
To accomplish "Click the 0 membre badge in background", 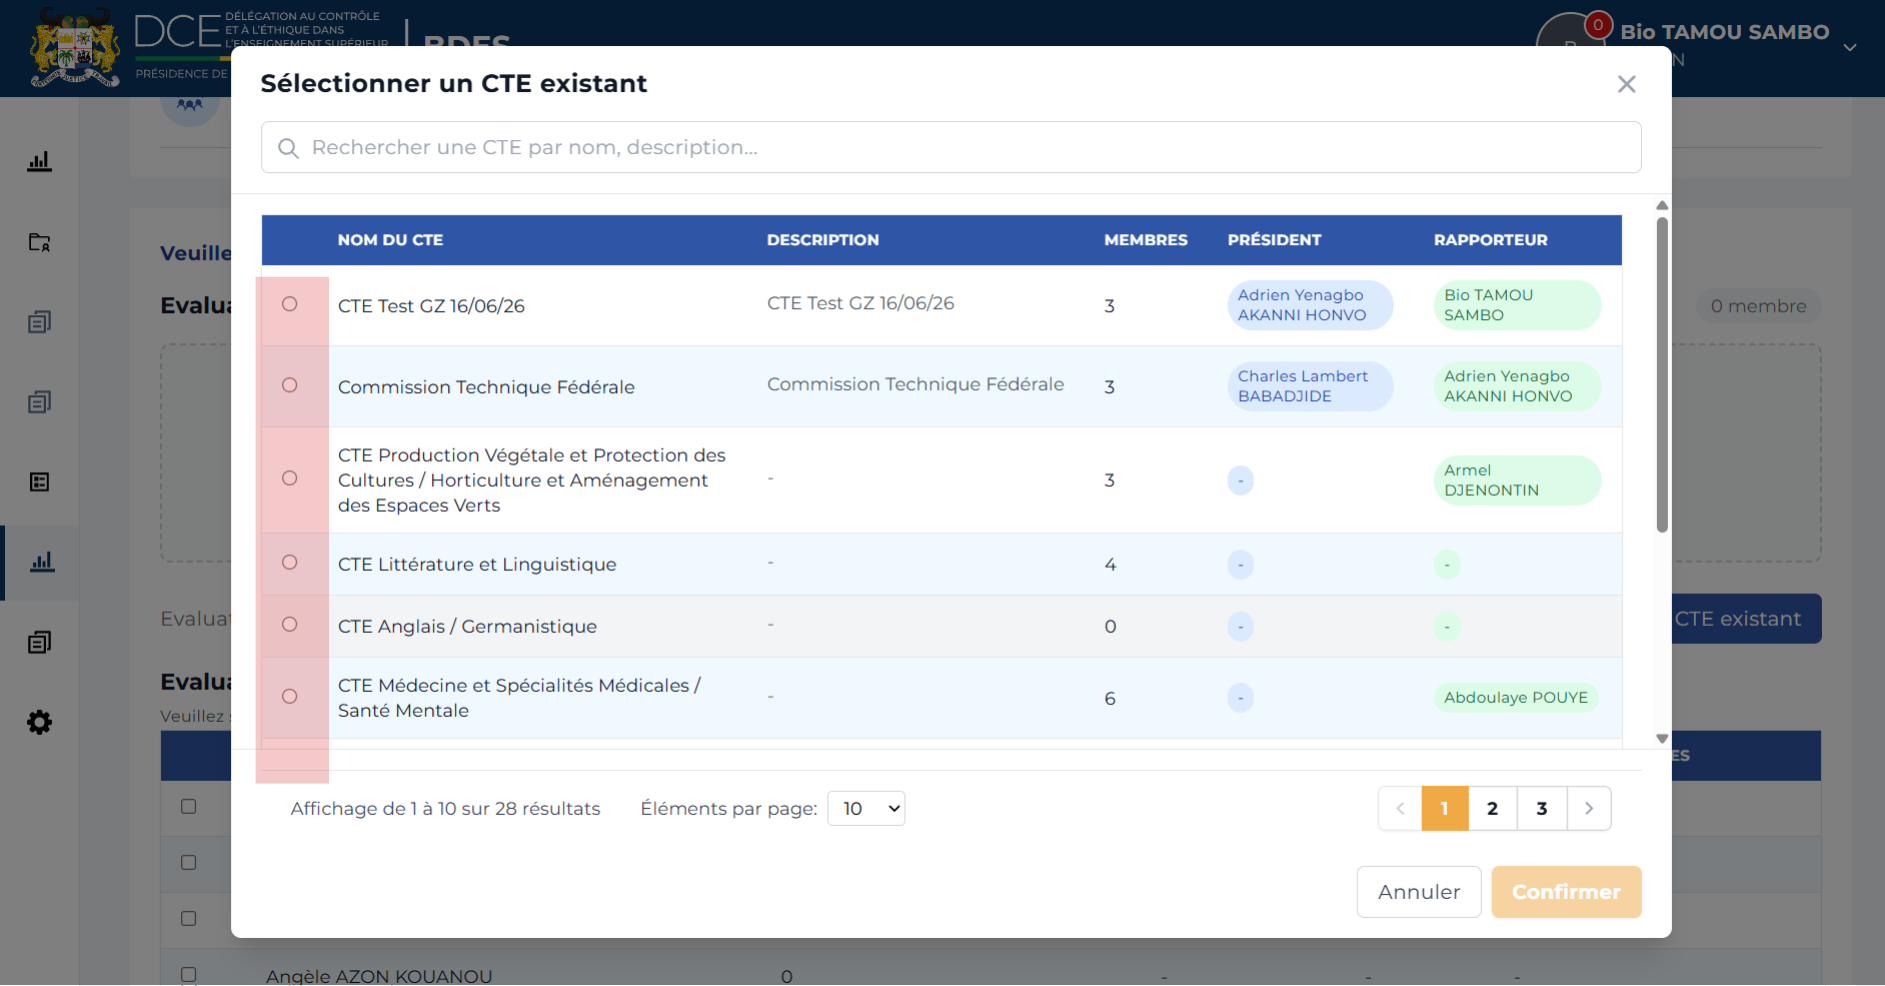I will [x=1758, y=306].
